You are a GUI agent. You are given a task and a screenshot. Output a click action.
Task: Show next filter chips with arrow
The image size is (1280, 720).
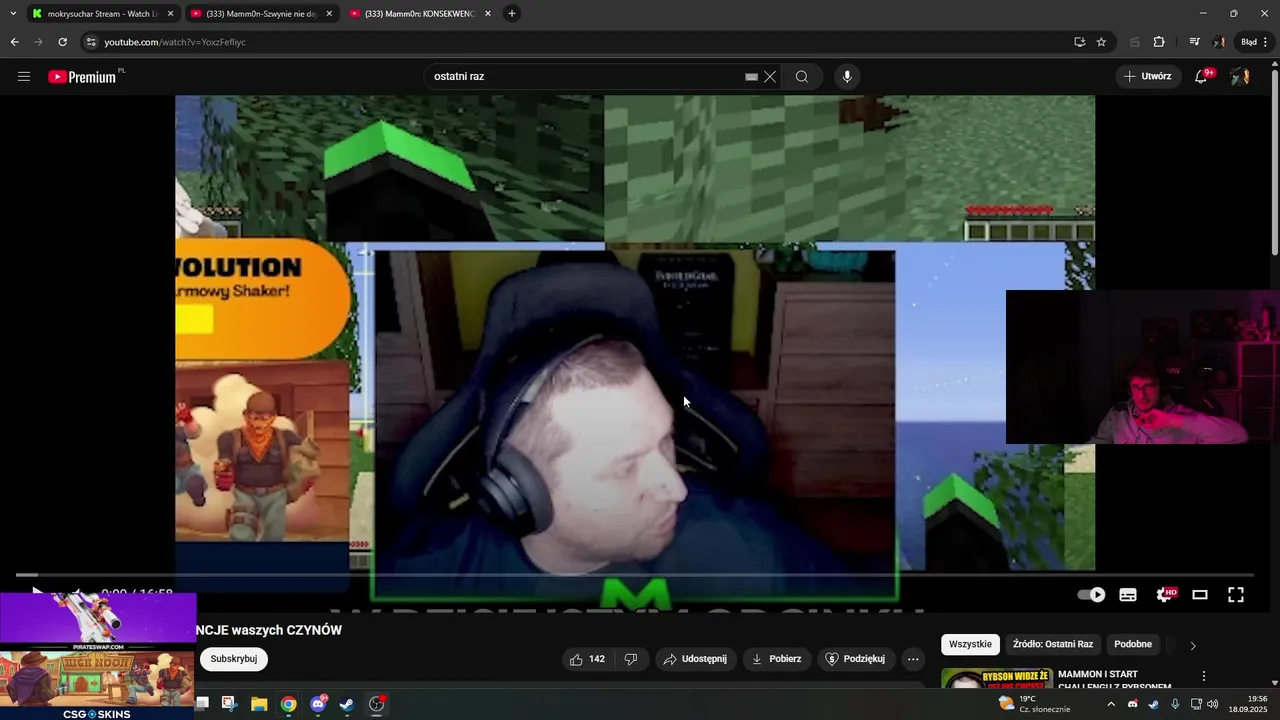(1192, 645)
